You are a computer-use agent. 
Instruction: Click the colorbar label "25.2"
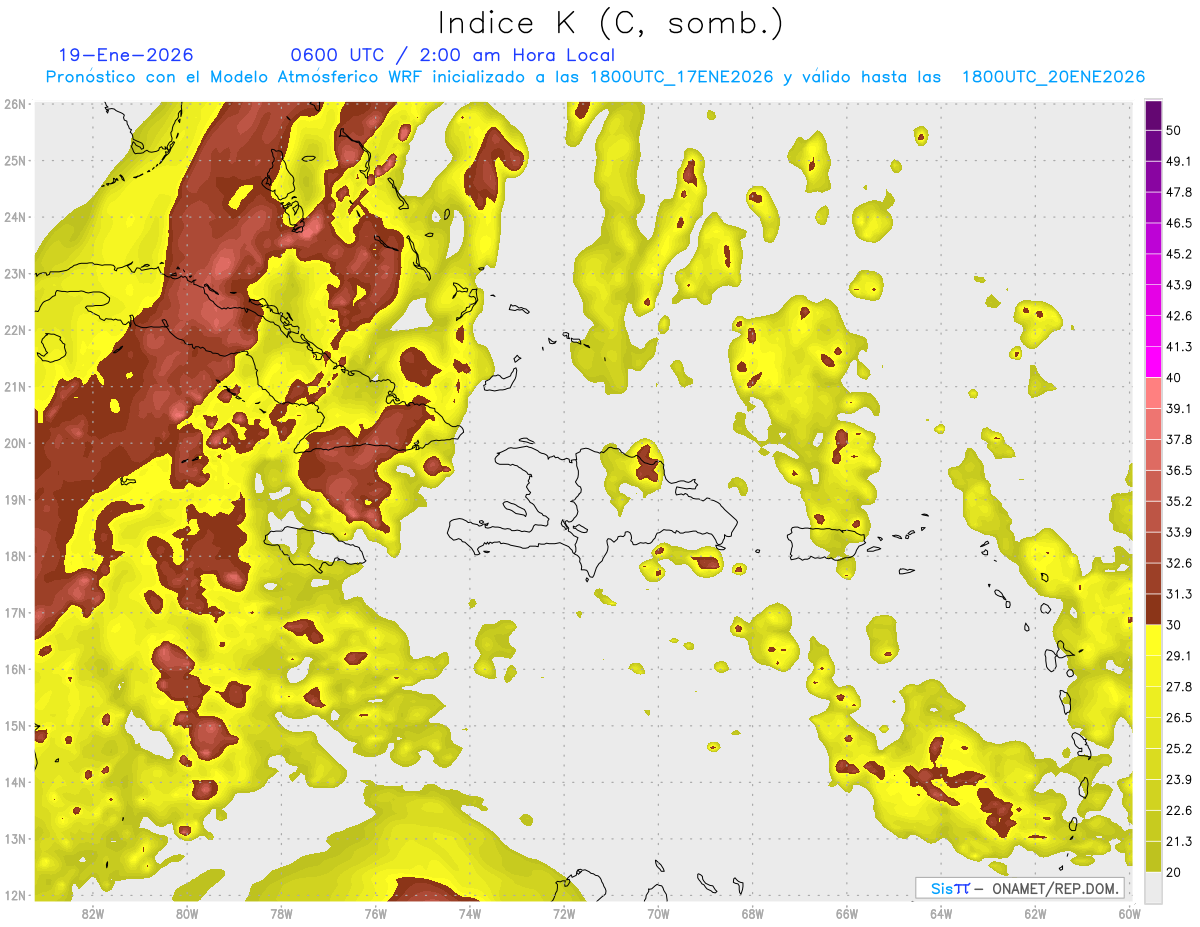1179,749
